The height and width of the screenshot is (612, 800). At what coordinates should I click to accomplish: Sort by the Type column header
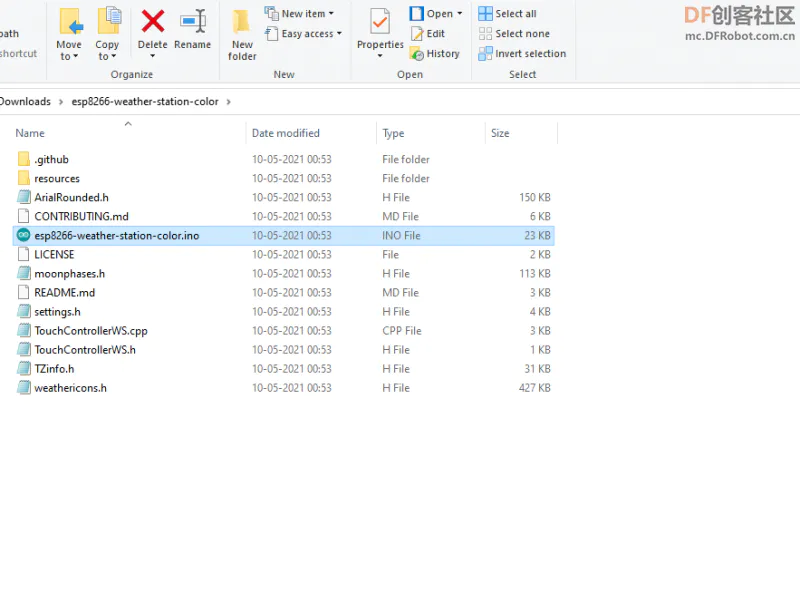tap(393, 133)
